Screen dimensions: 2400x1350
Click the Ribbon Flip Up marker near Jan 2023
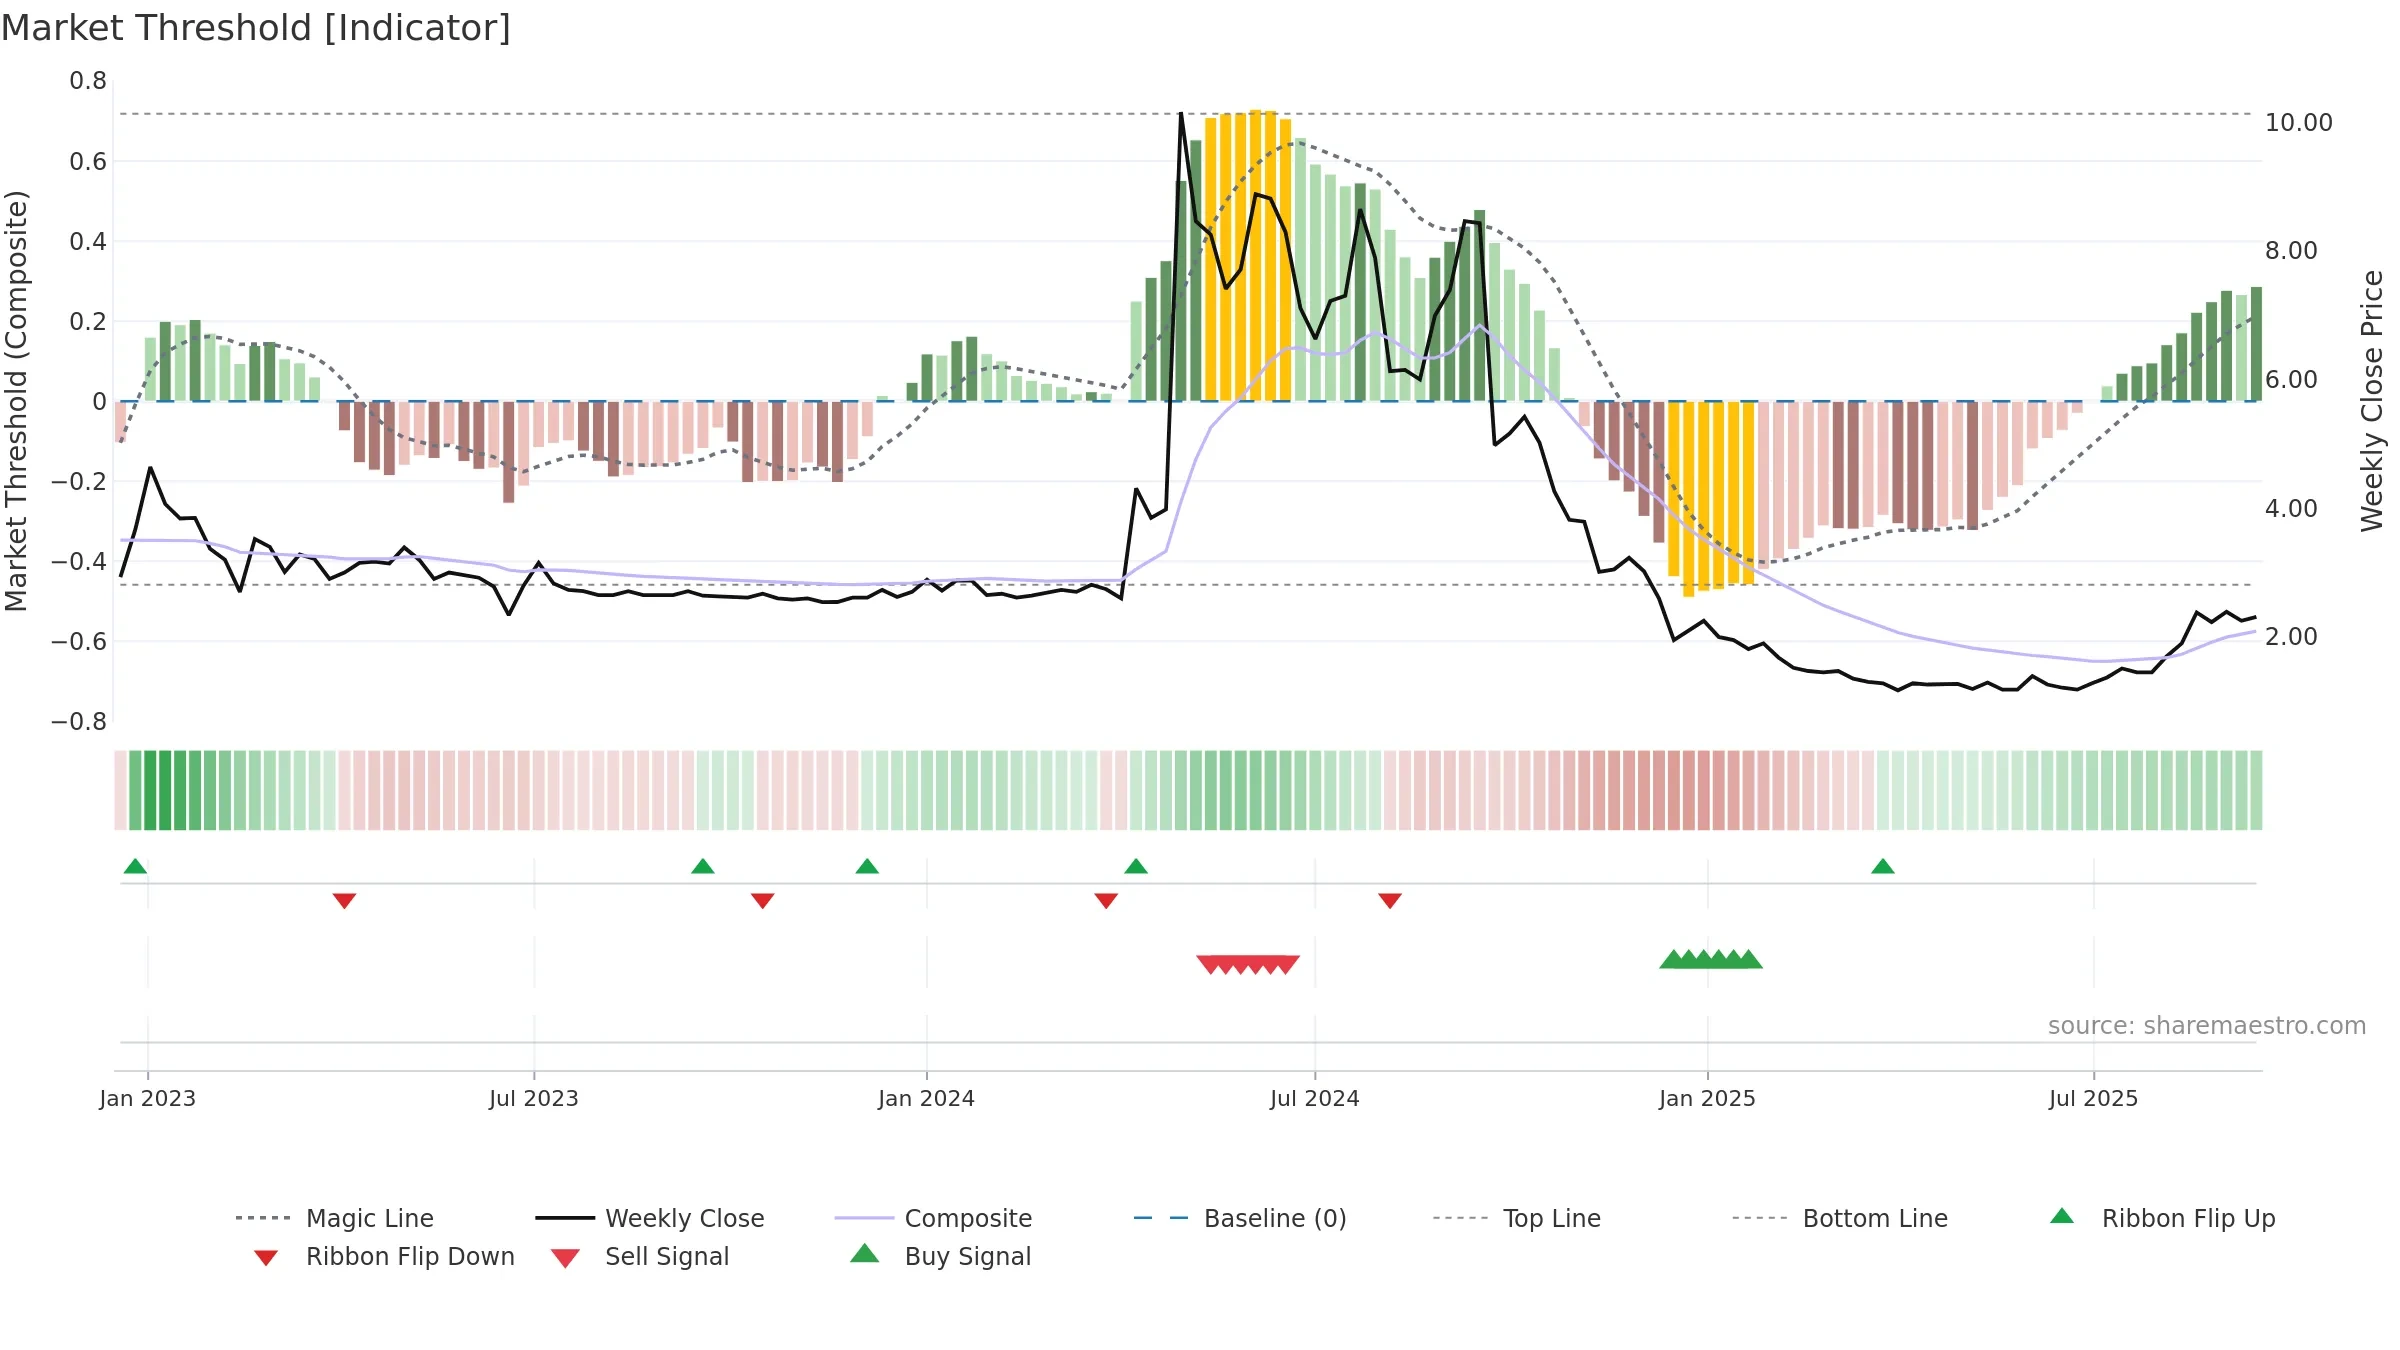pos(135,866)
